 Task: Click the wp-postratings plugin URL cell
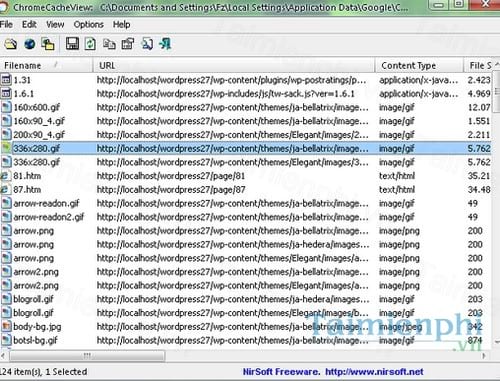(232, 80)
